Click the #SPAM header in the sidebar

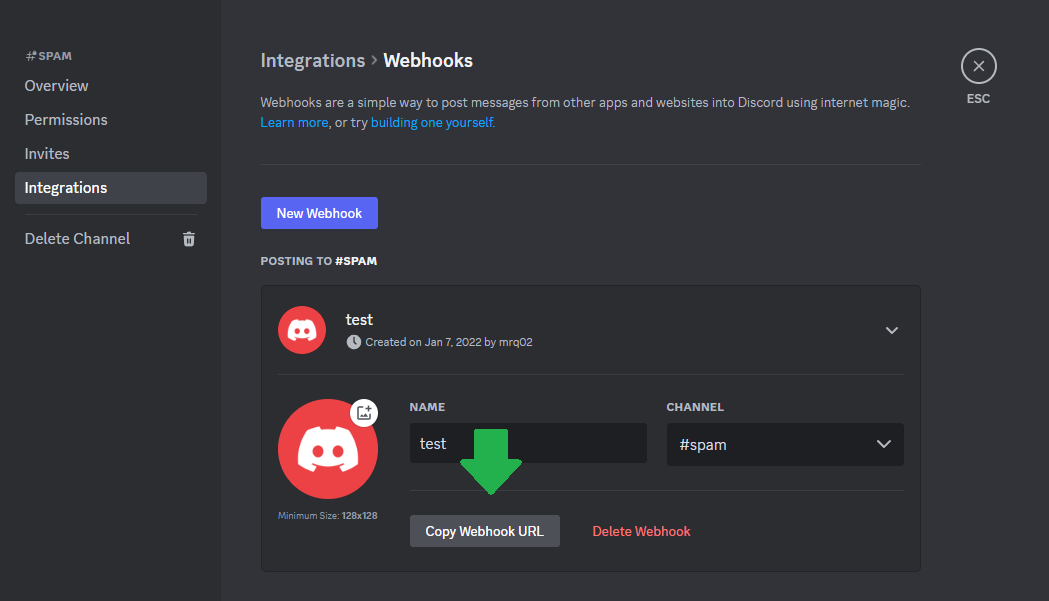48,56
